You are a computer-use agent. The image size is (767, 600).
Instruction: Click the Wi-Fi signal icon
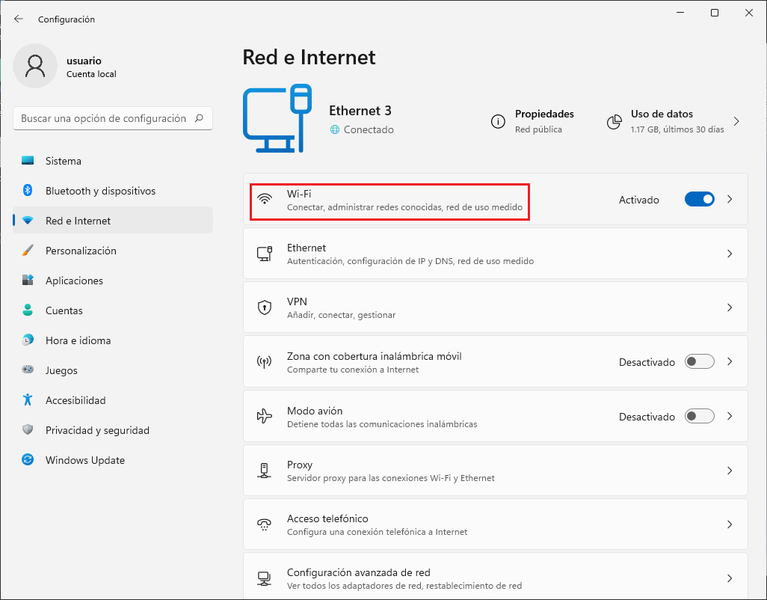(265, 199)
